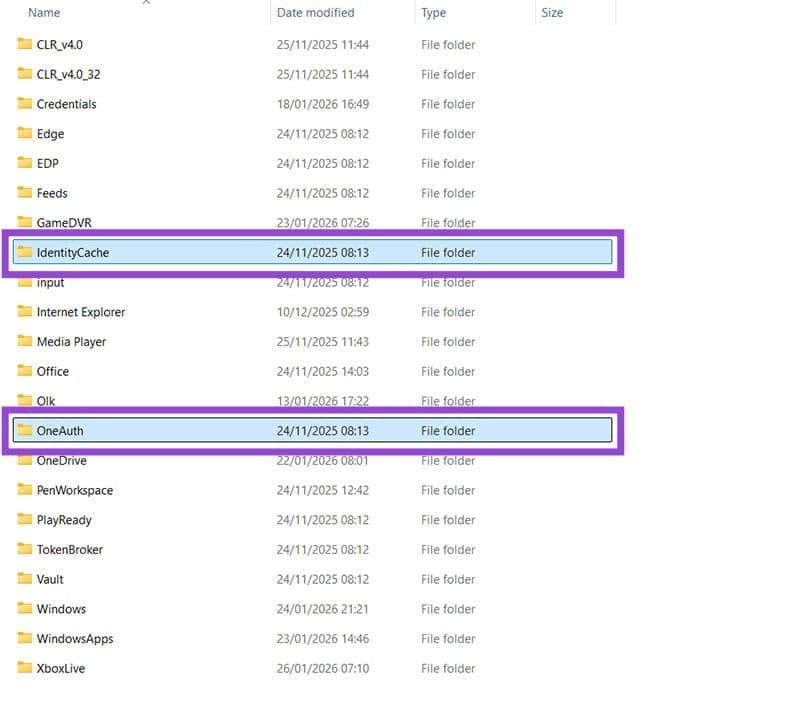Select the PenWorkspace folder name

(75, 490)
